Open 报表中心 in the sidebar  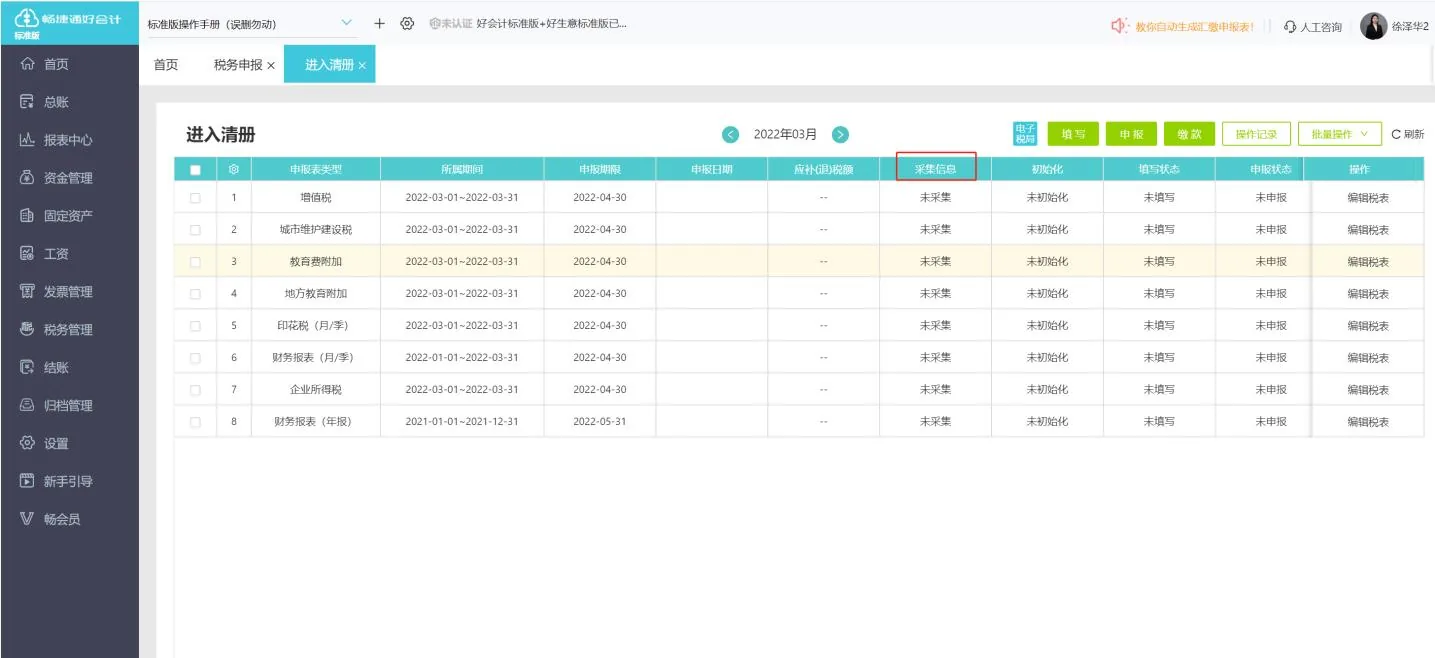(x=67, y=140)
